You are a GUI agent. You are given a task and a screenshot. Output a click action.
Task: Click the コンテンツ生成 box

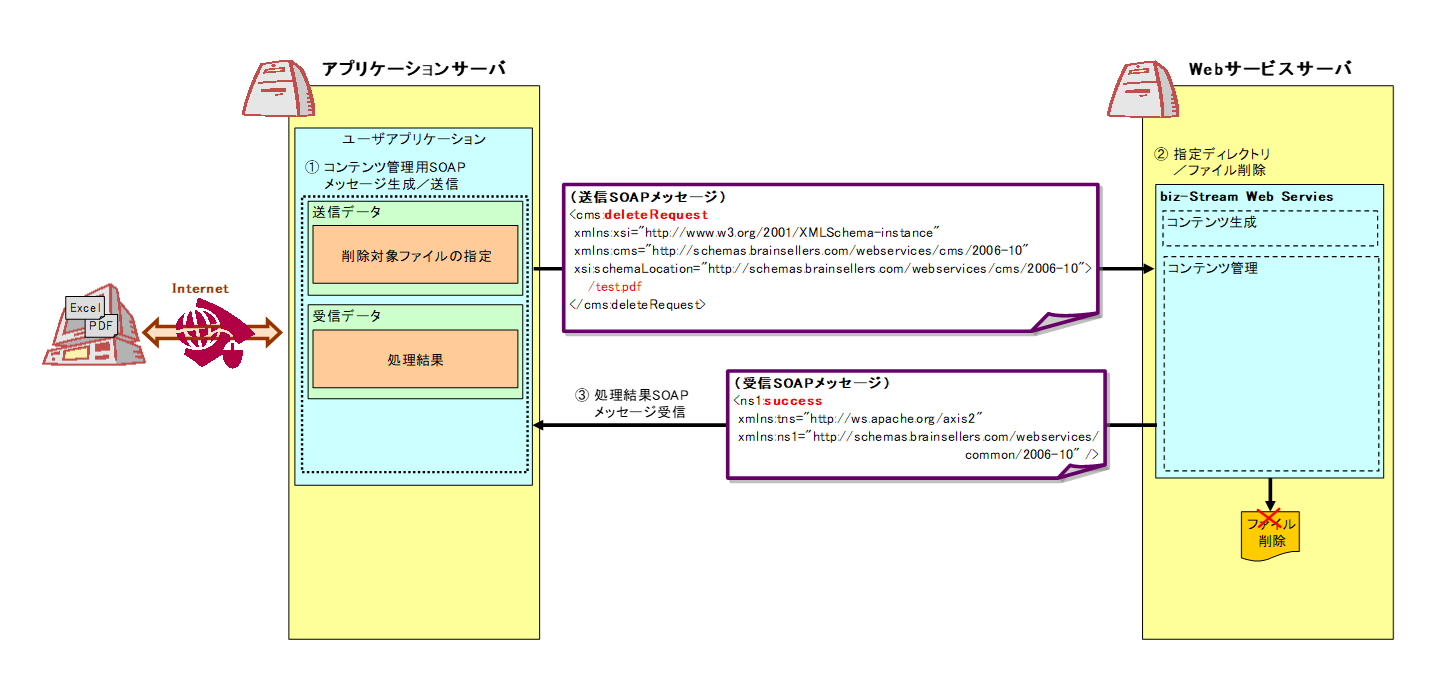[x=1271, y=229]
